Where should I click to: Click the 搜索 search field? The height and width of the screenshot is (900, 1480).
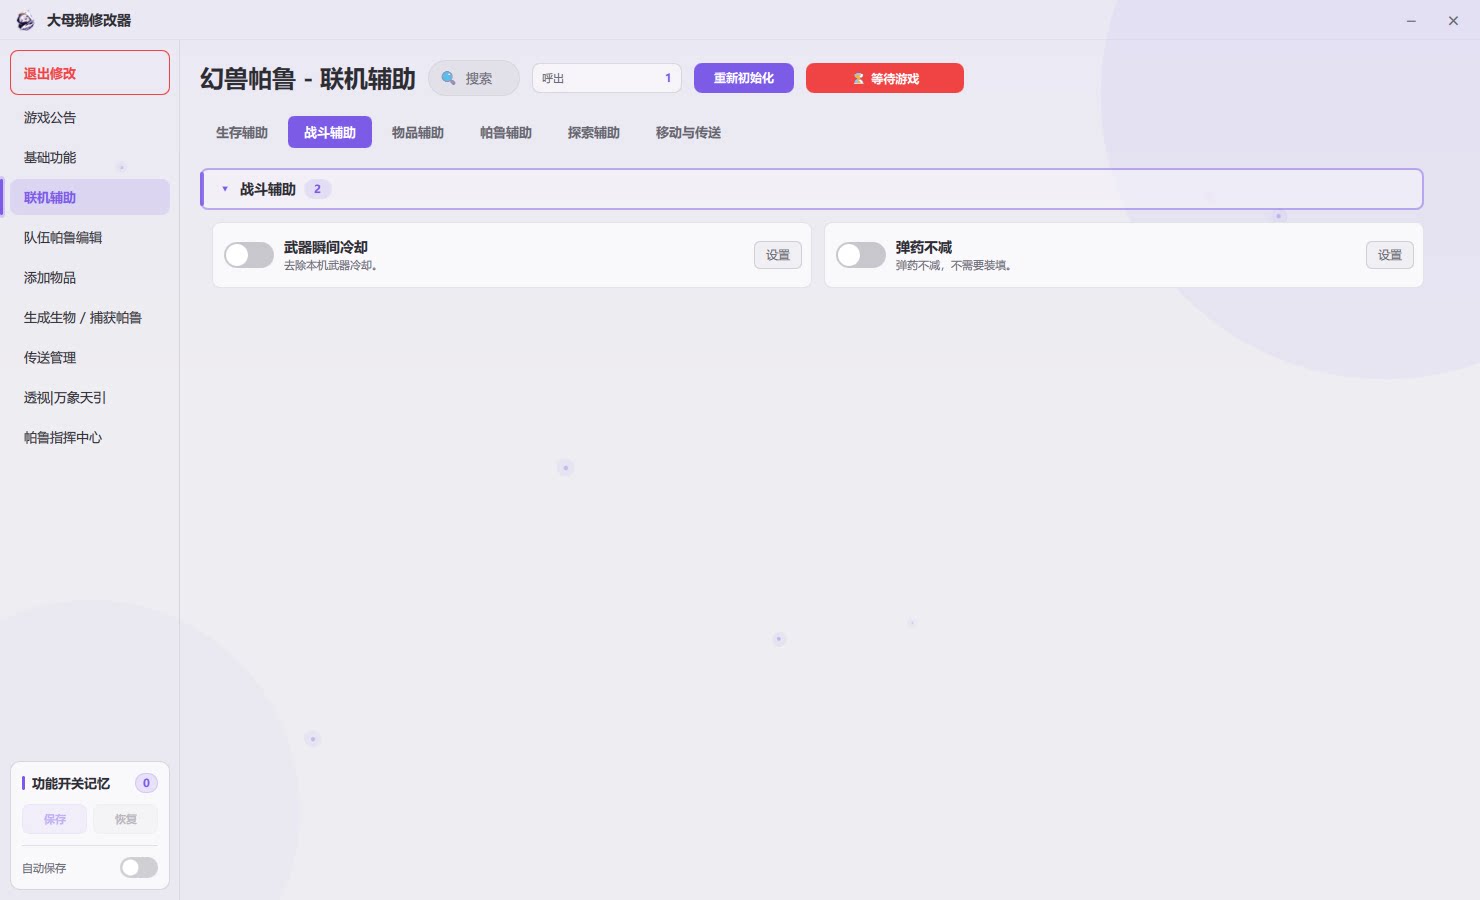click(x=474, y=78)
